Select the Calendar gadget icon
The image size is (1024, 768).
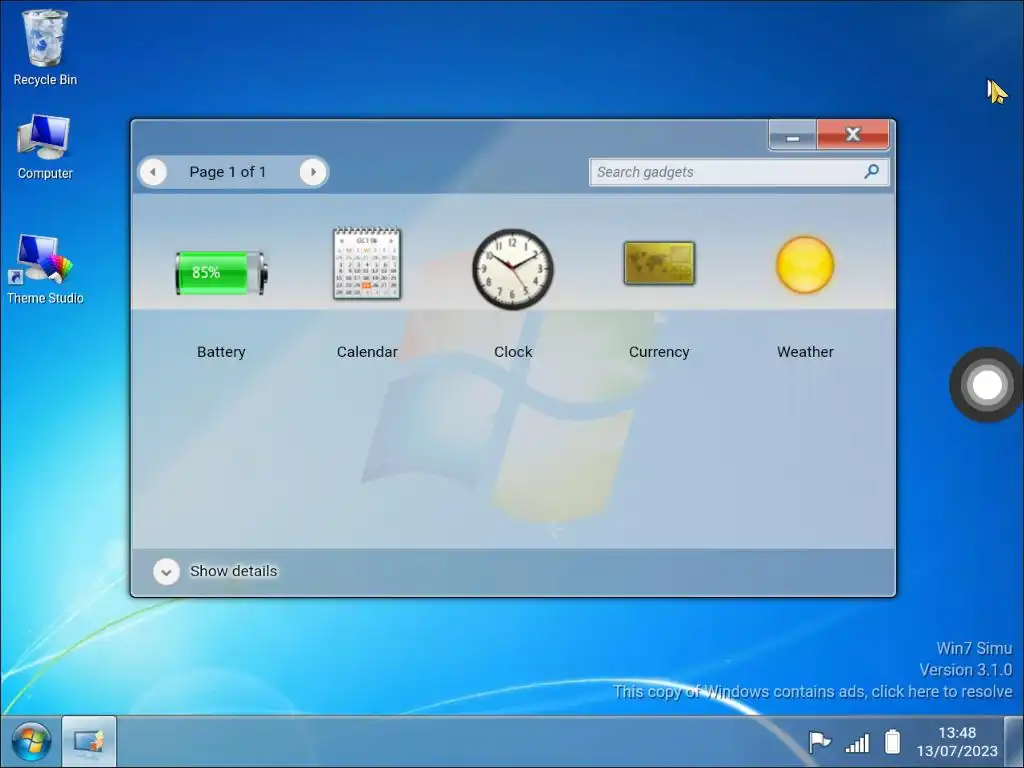367,264
